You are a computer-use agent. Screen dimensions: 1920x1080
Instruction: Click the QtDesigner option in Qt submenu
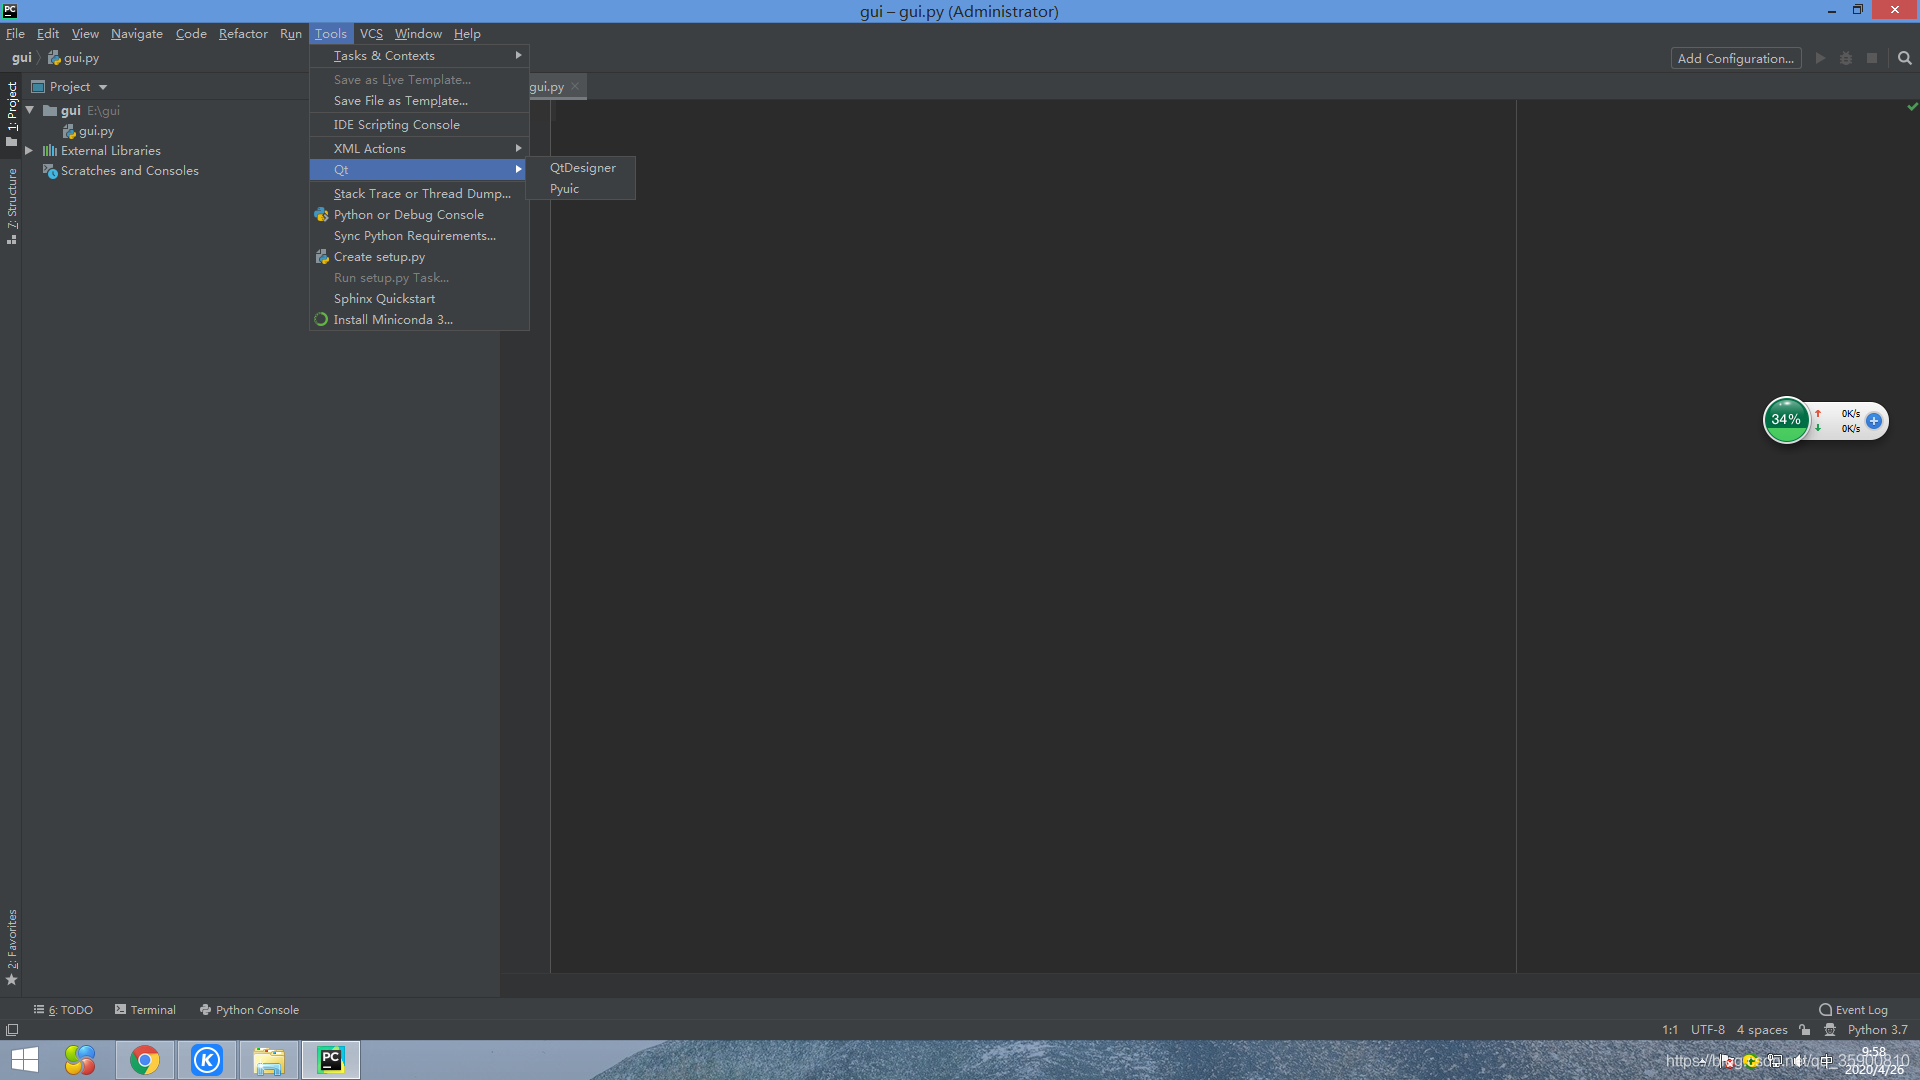tap(582, 166)
